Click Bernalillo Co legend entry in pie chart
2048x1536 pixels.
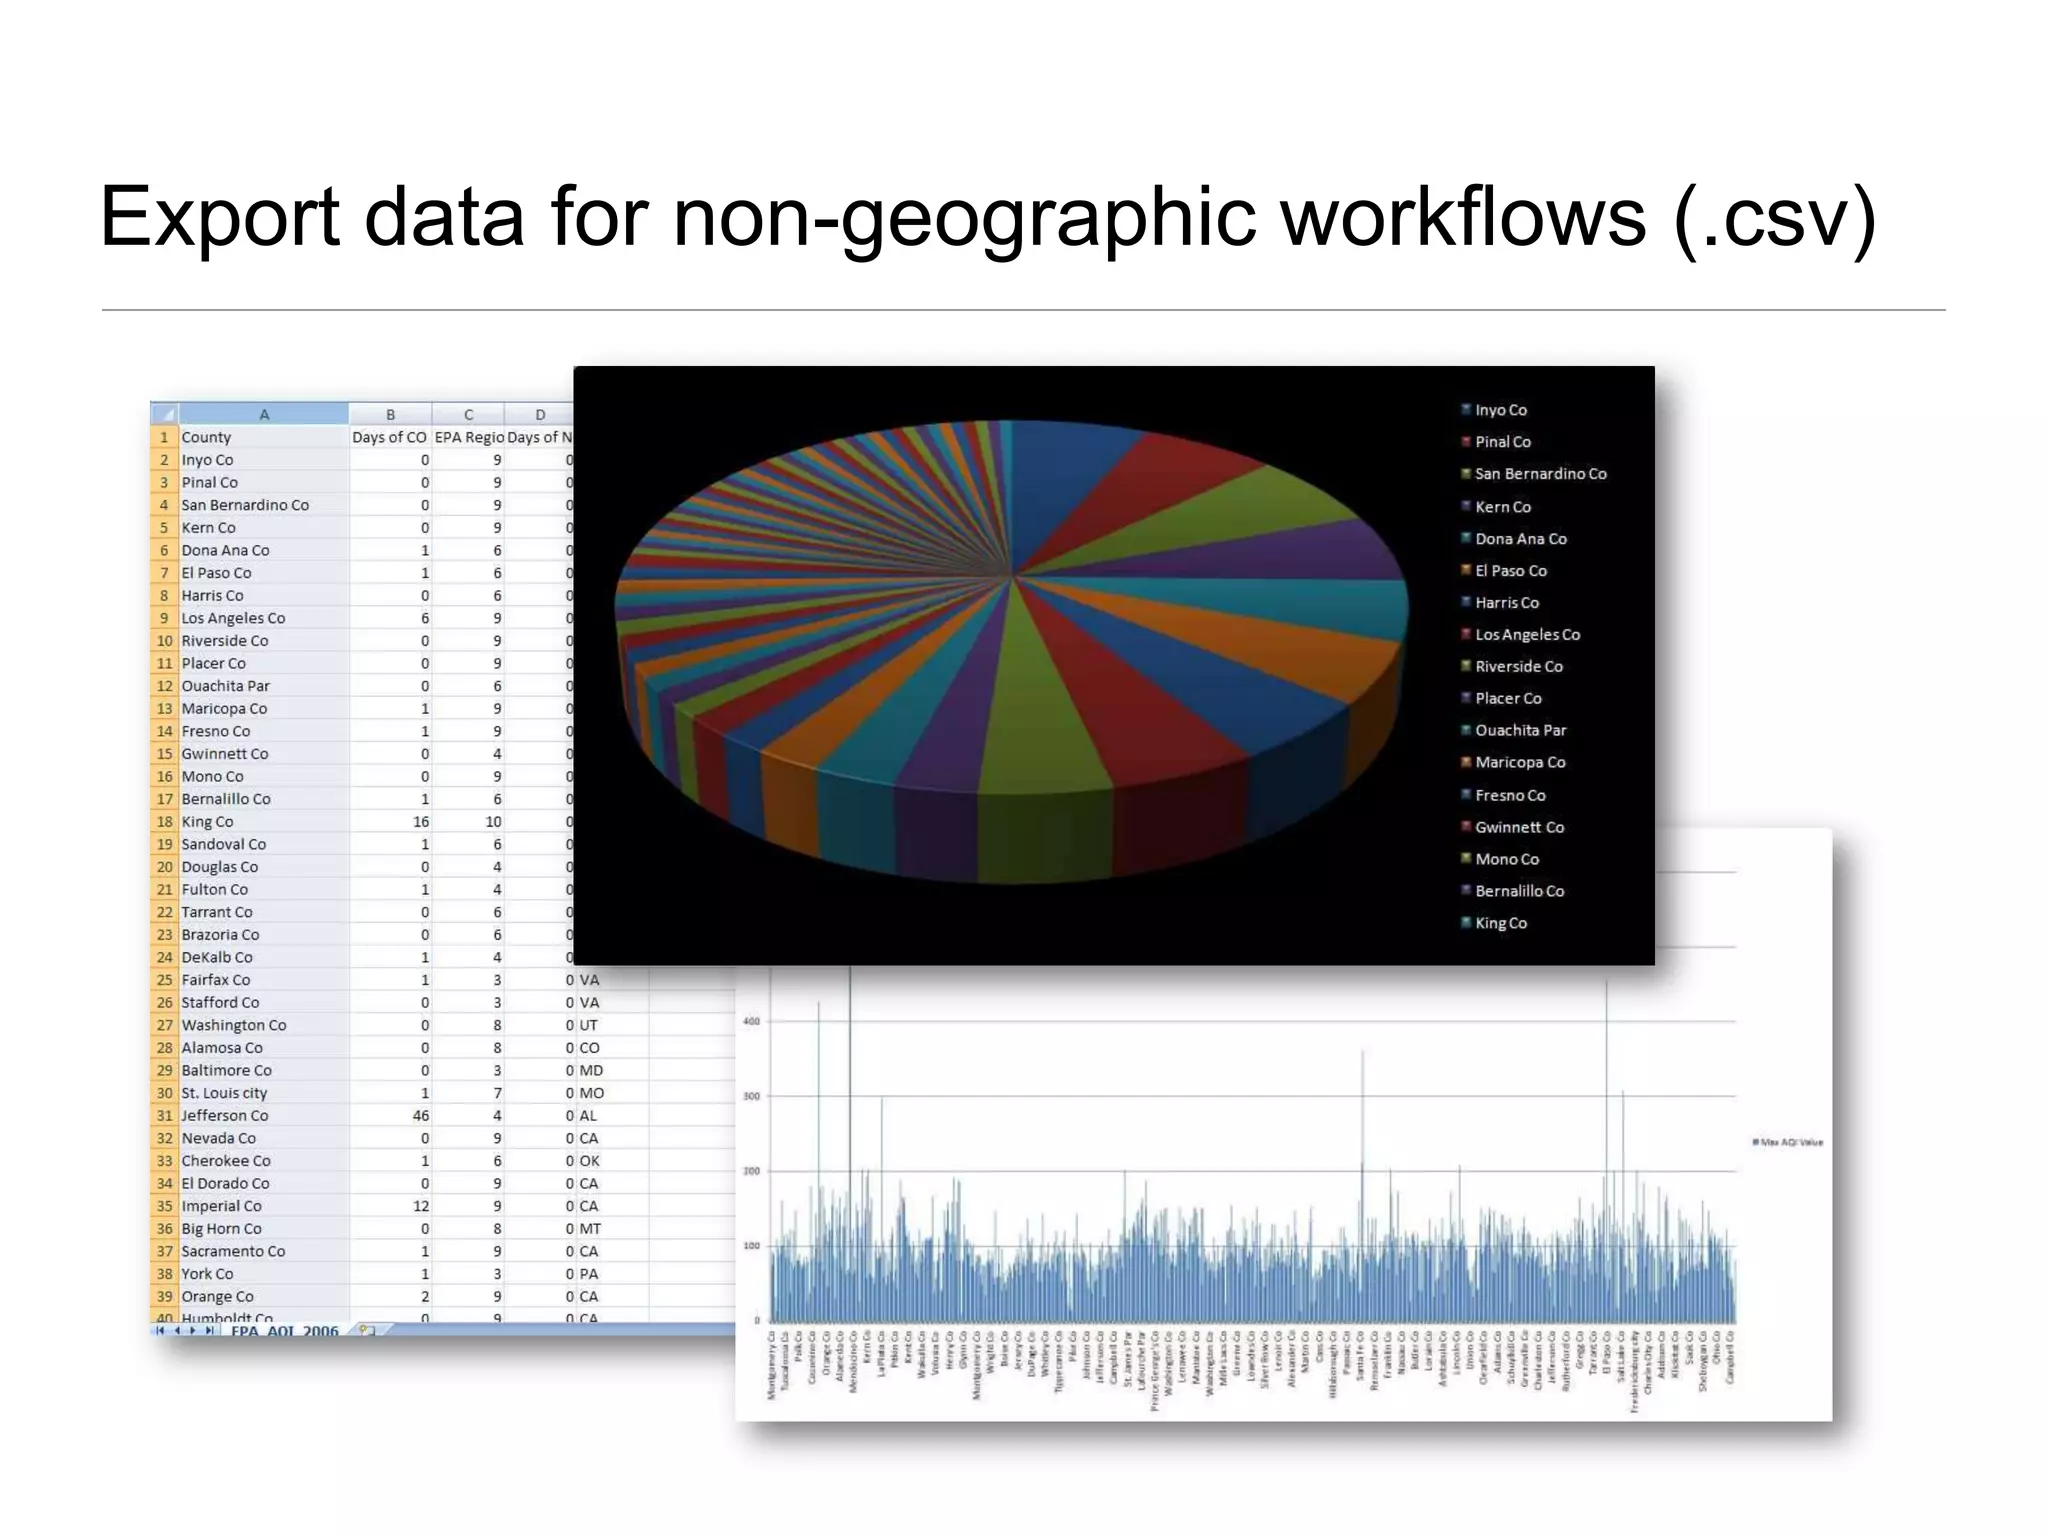1519,891
